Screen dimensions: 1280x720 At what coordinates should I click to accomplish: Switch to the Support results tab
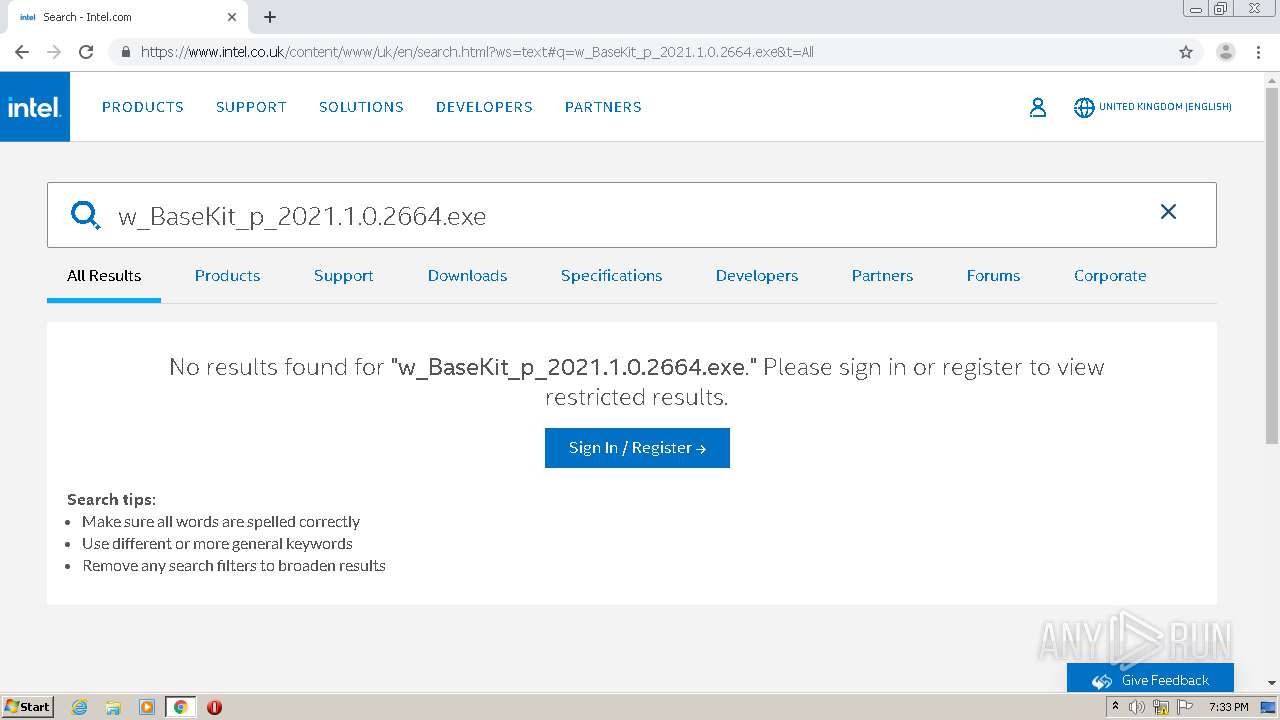[x=343, y=276]
